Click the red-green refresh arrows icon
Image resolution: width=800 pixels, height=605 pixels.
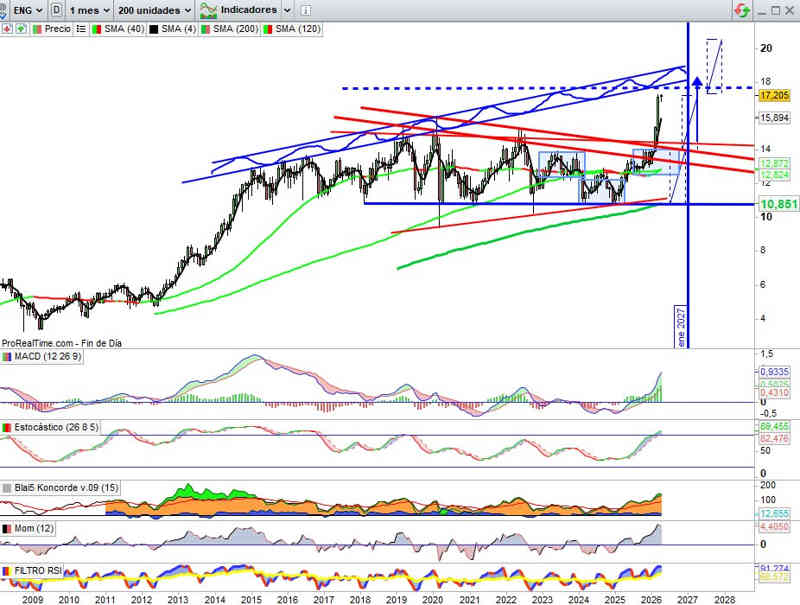(743, 10)
